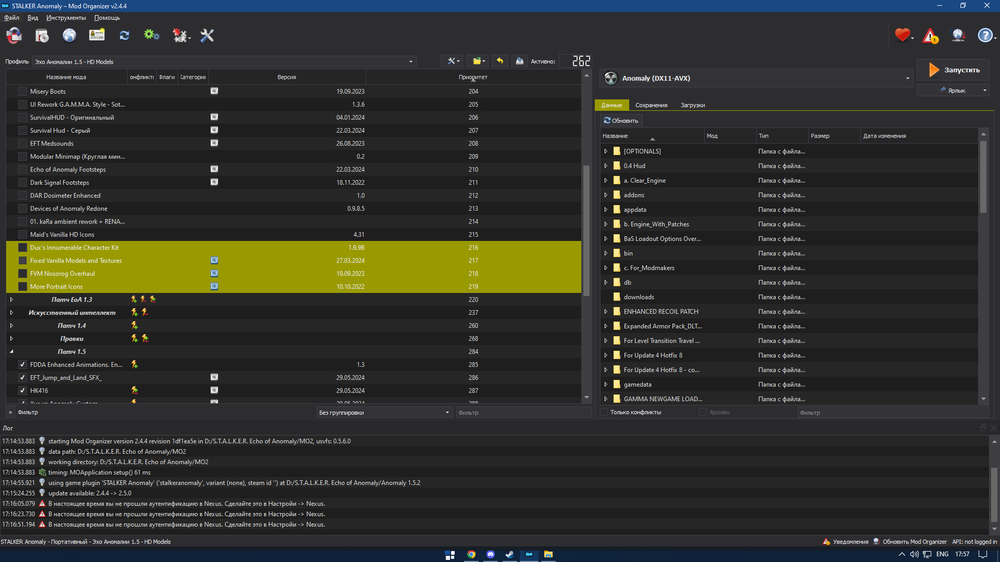Enable Dark Signal Footsteps checkbox
The image size is (1000, 562).
[22, 182]
